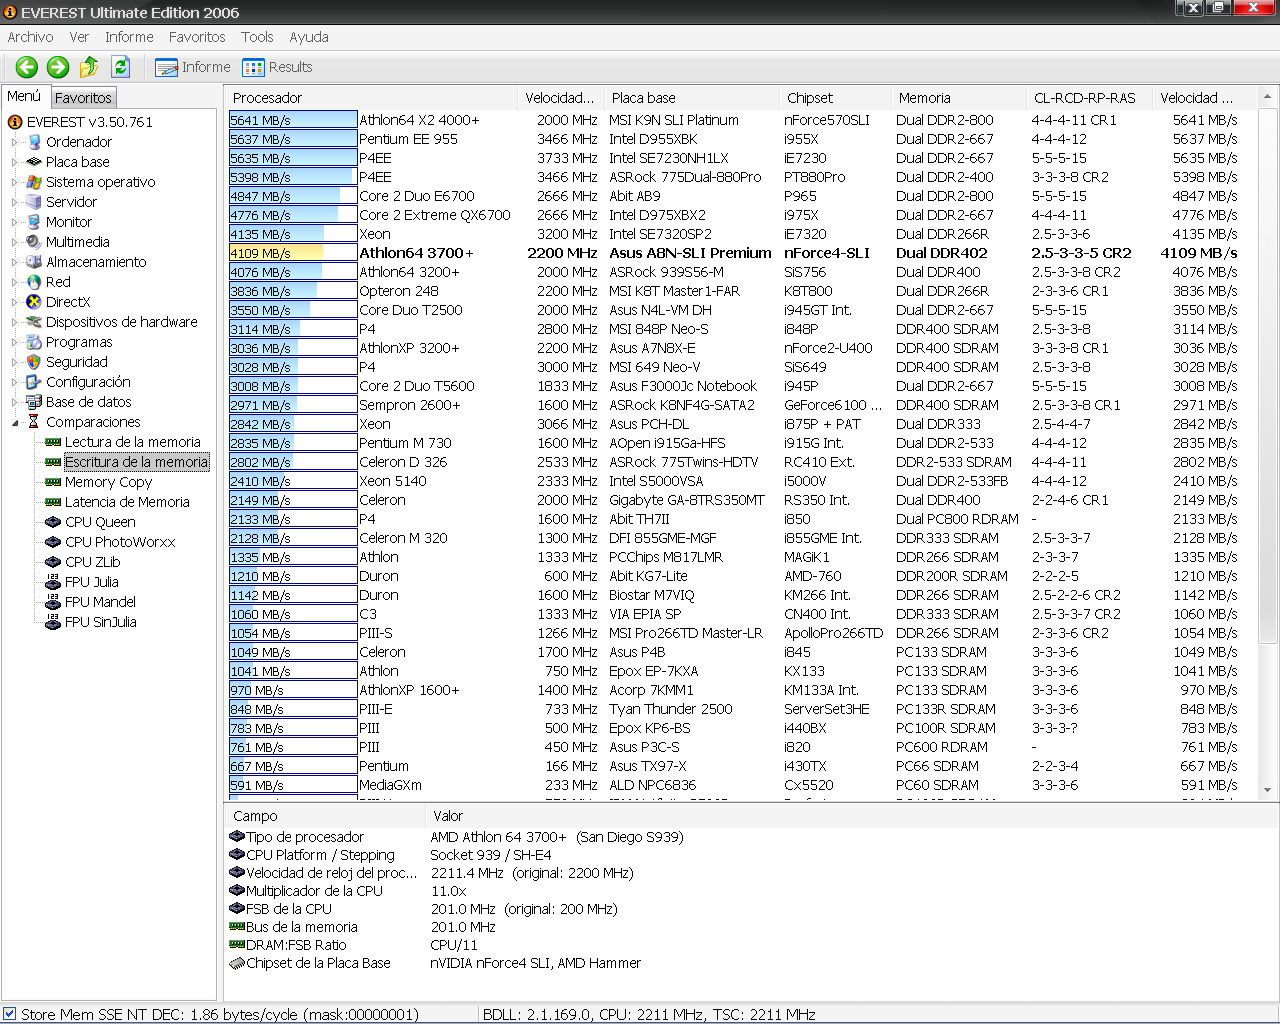Select Lectura de la memoria benchmark

click(x=133, y=442)
